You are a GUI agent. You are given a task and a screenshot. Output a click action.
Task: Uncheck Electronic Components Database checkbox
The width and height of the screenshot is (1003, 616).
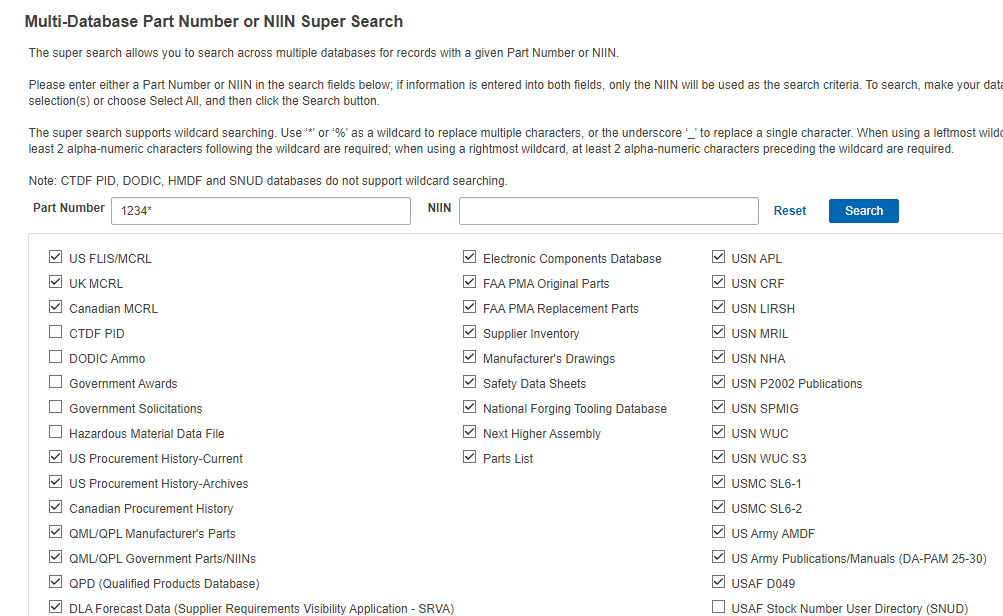(470, 257)
